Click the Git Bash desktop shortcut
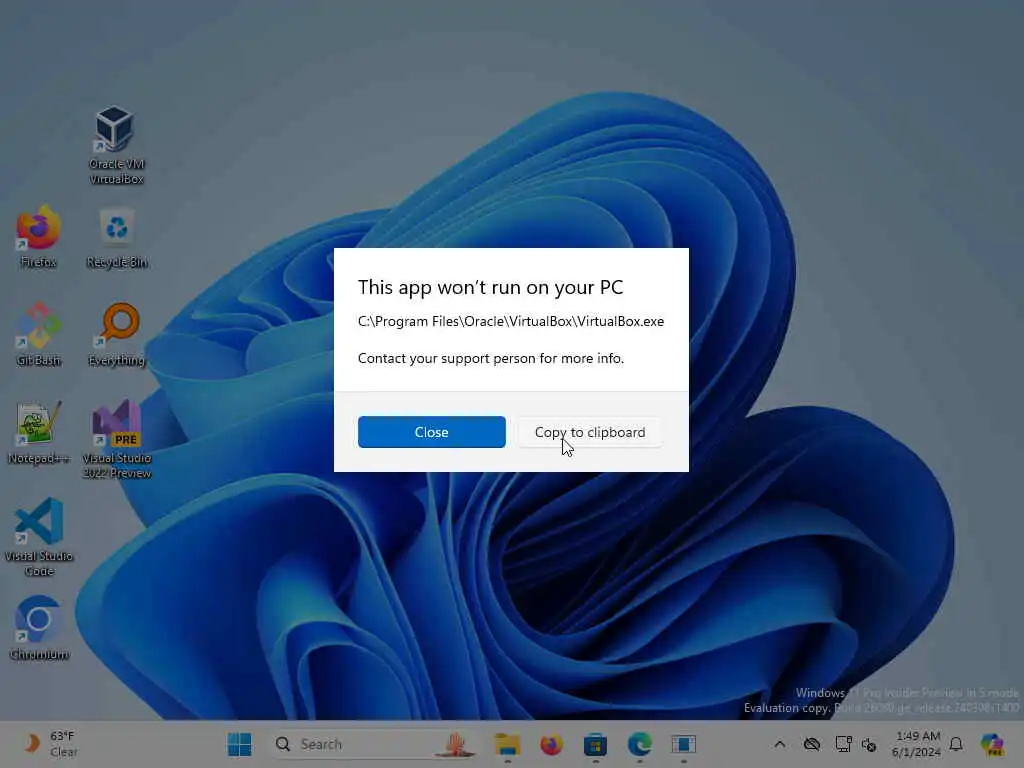This screenshot has height=768, width=1024. [39, 334]
